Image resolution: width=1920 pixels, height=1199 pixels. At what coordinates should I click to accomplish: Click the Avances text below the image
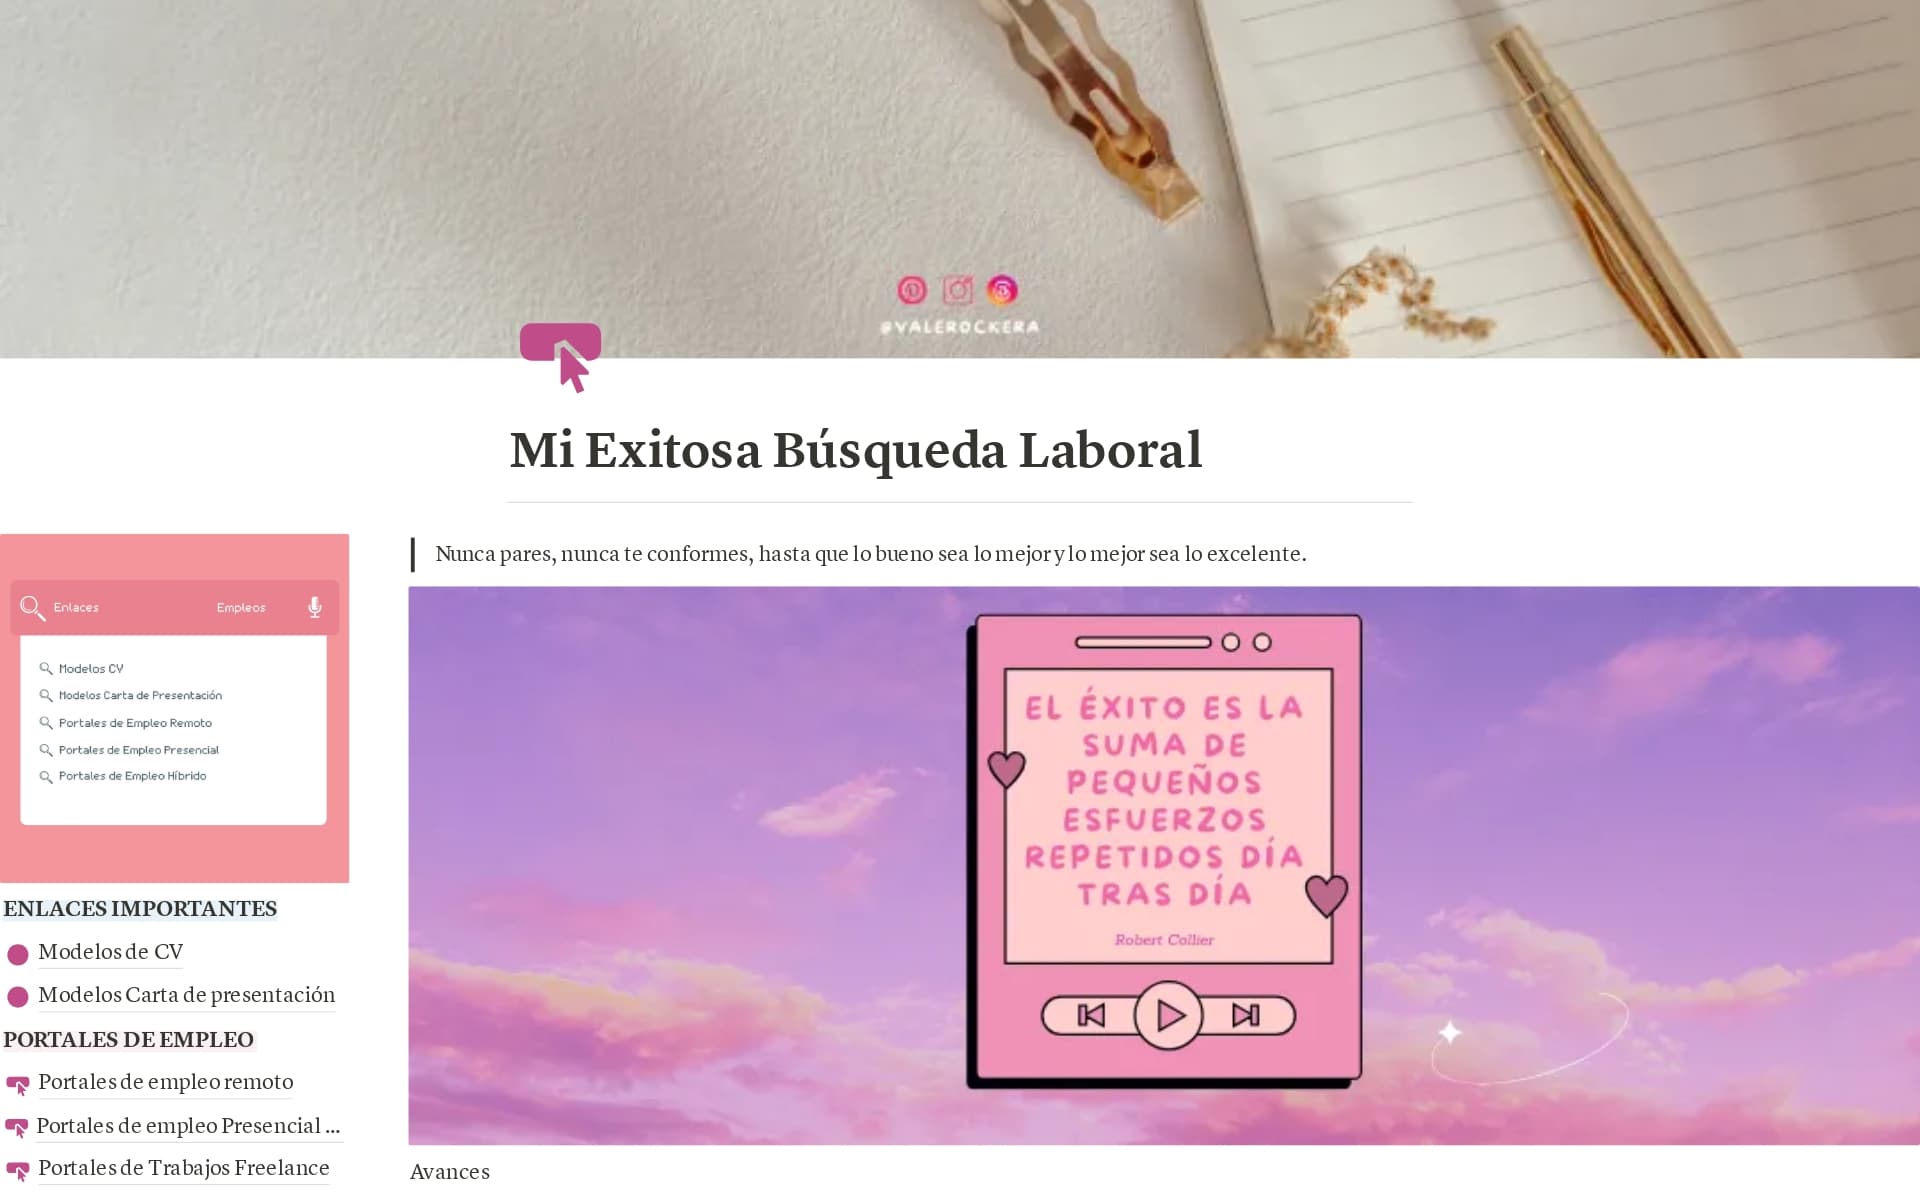(450, 1172)
